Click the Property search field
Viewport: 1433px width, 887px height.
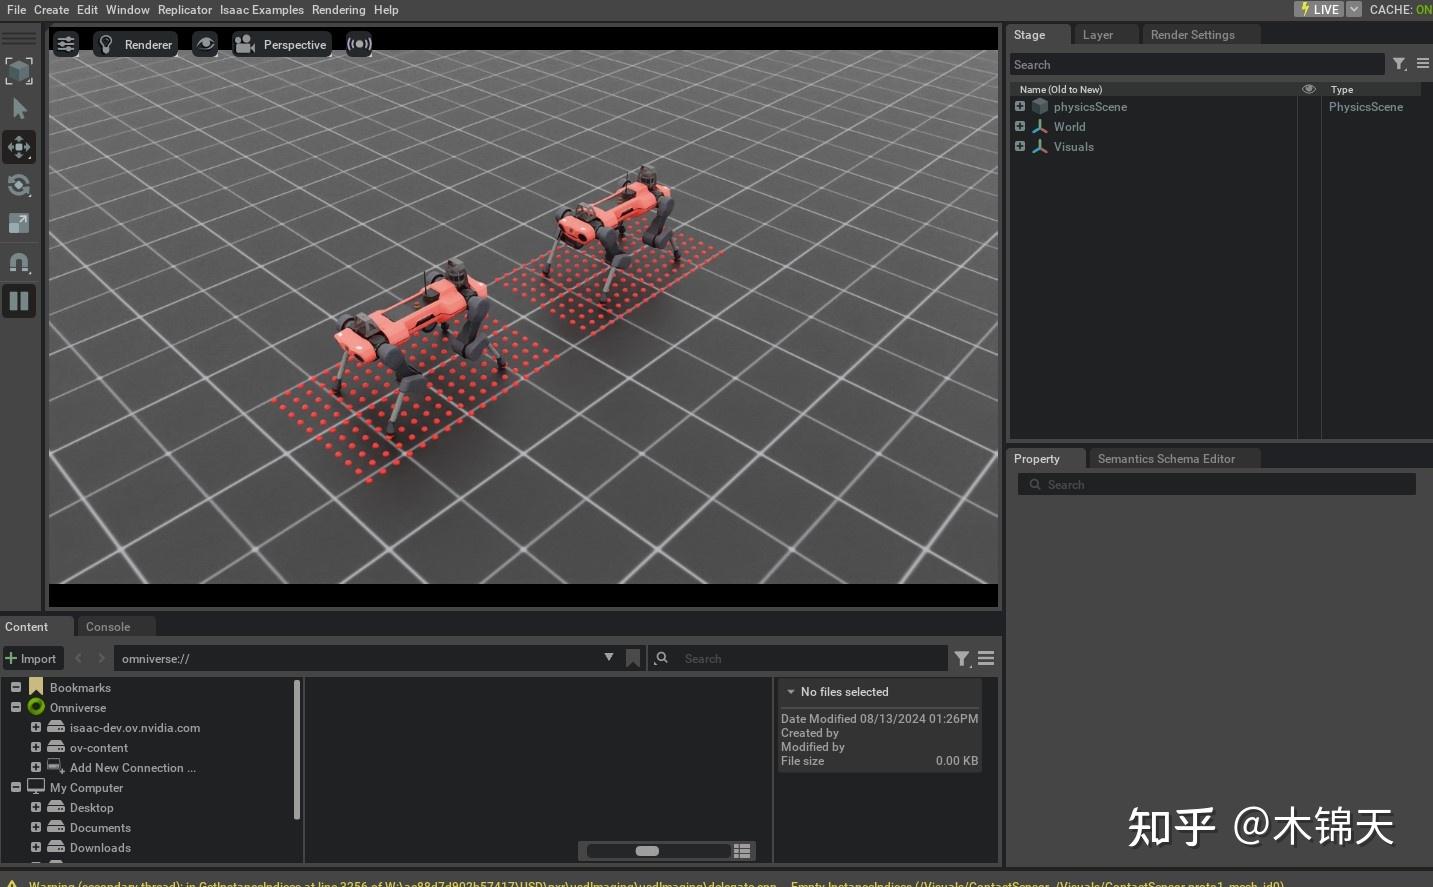[x=1217, y=485]
